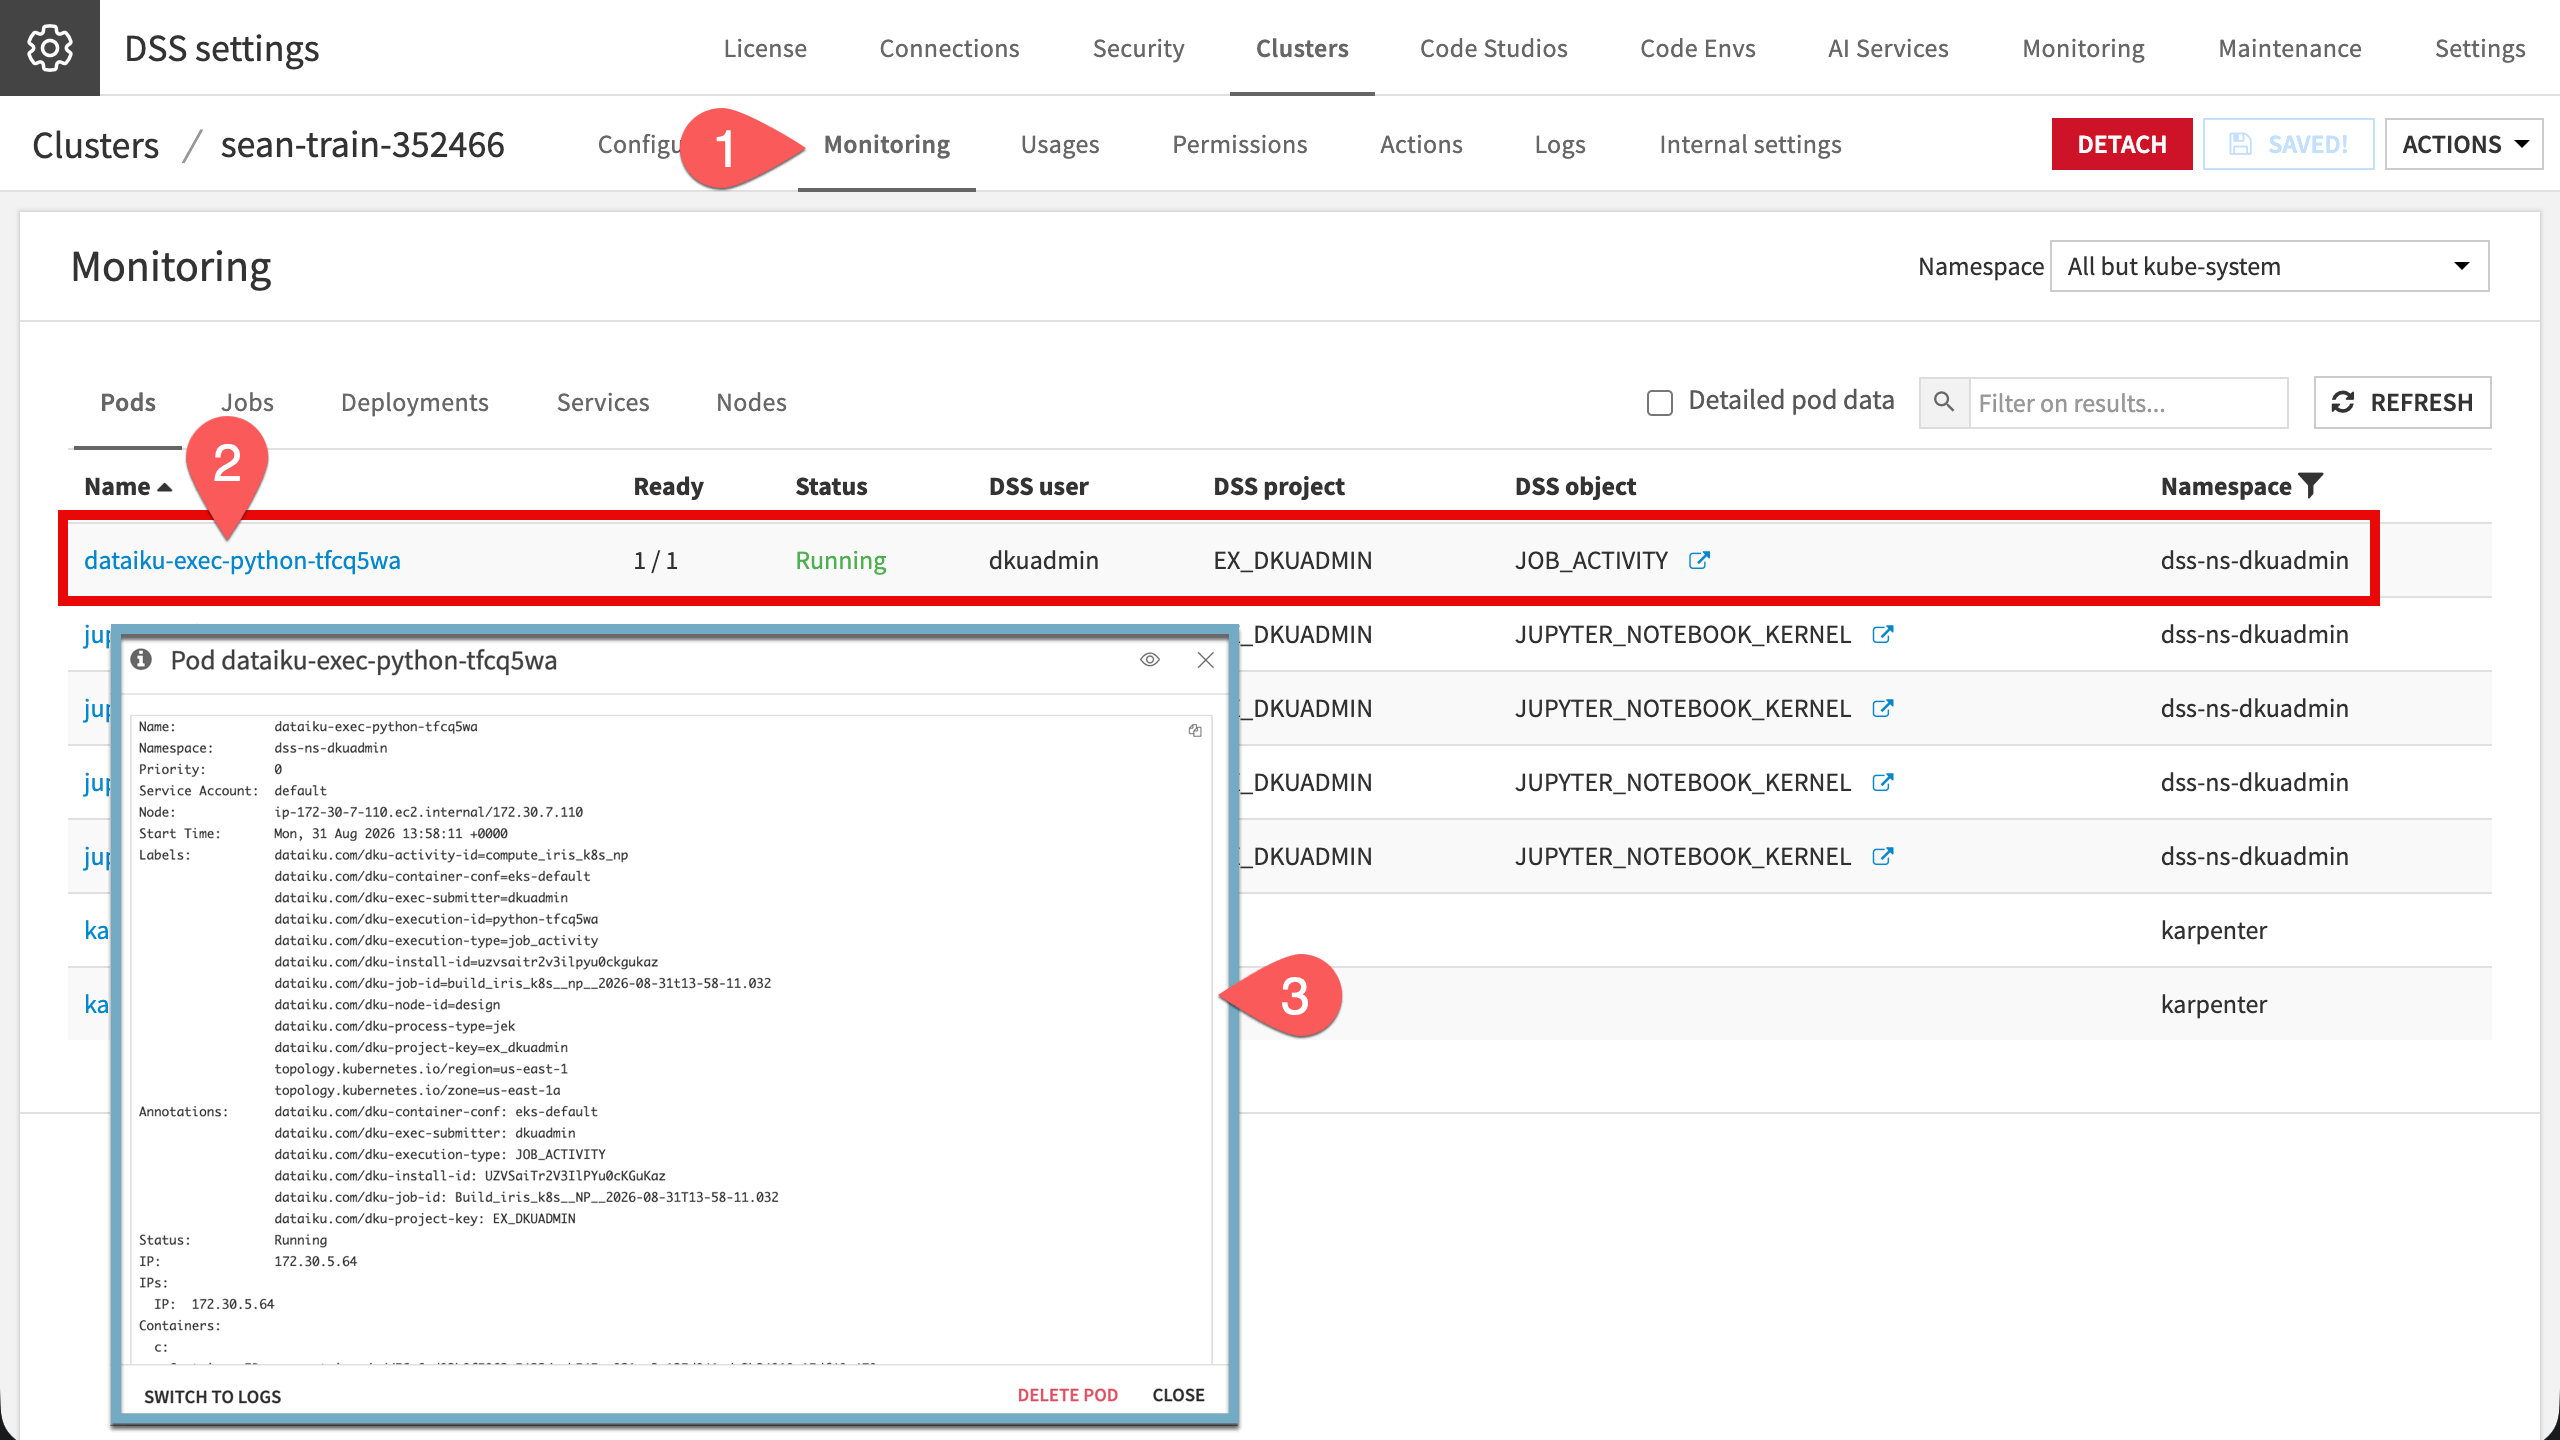This screenshot has height=1440, width=2560.
Task: Open external link for third JUPYTER_NOTEBOOK_KERNEL row
Action: [1883, 782]
